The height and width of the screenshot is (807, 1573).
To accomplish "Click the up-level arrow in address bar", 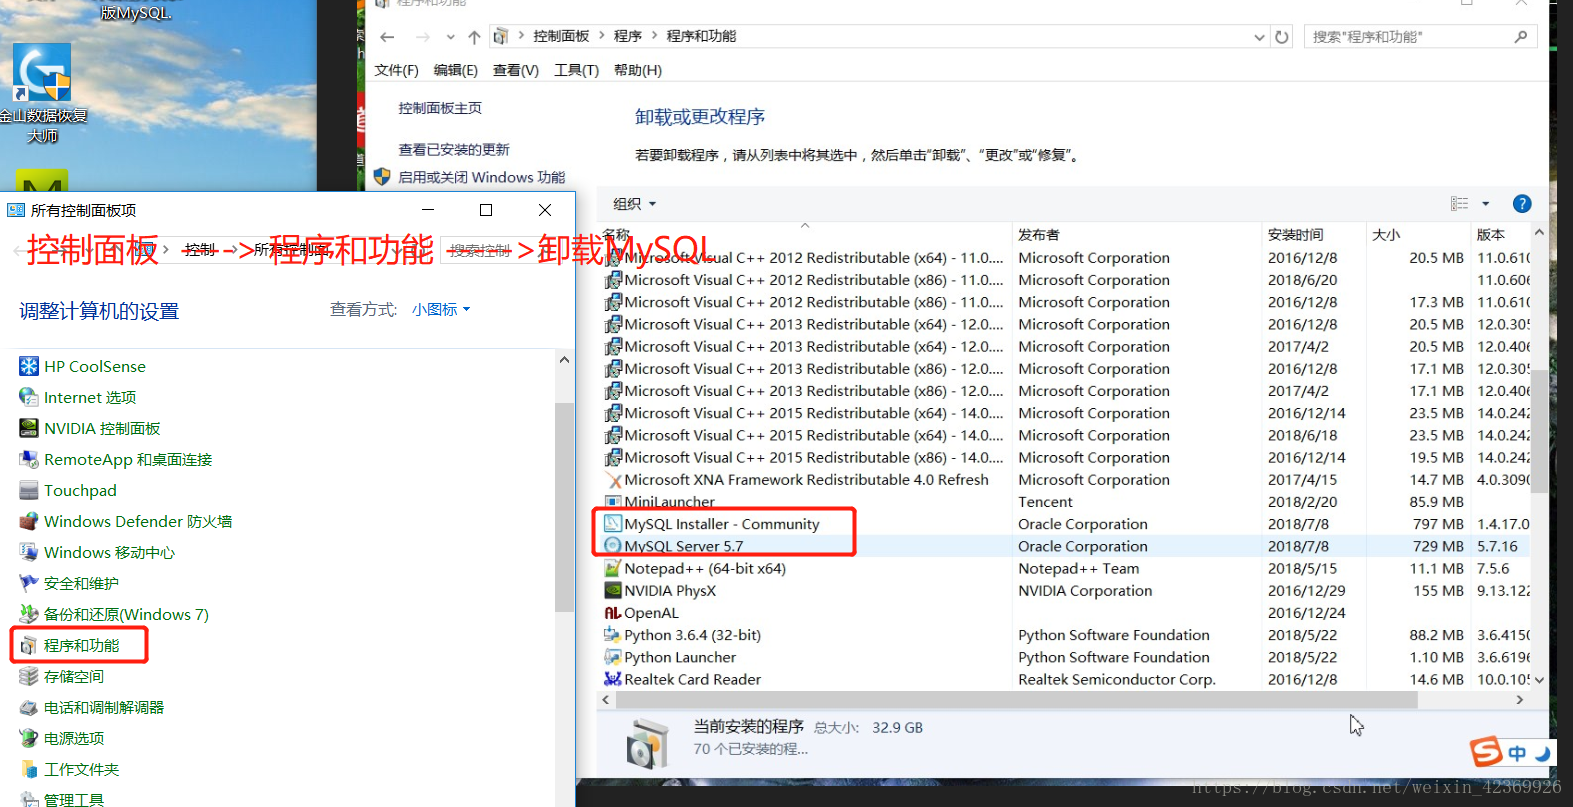I will [x=474, y=37].
